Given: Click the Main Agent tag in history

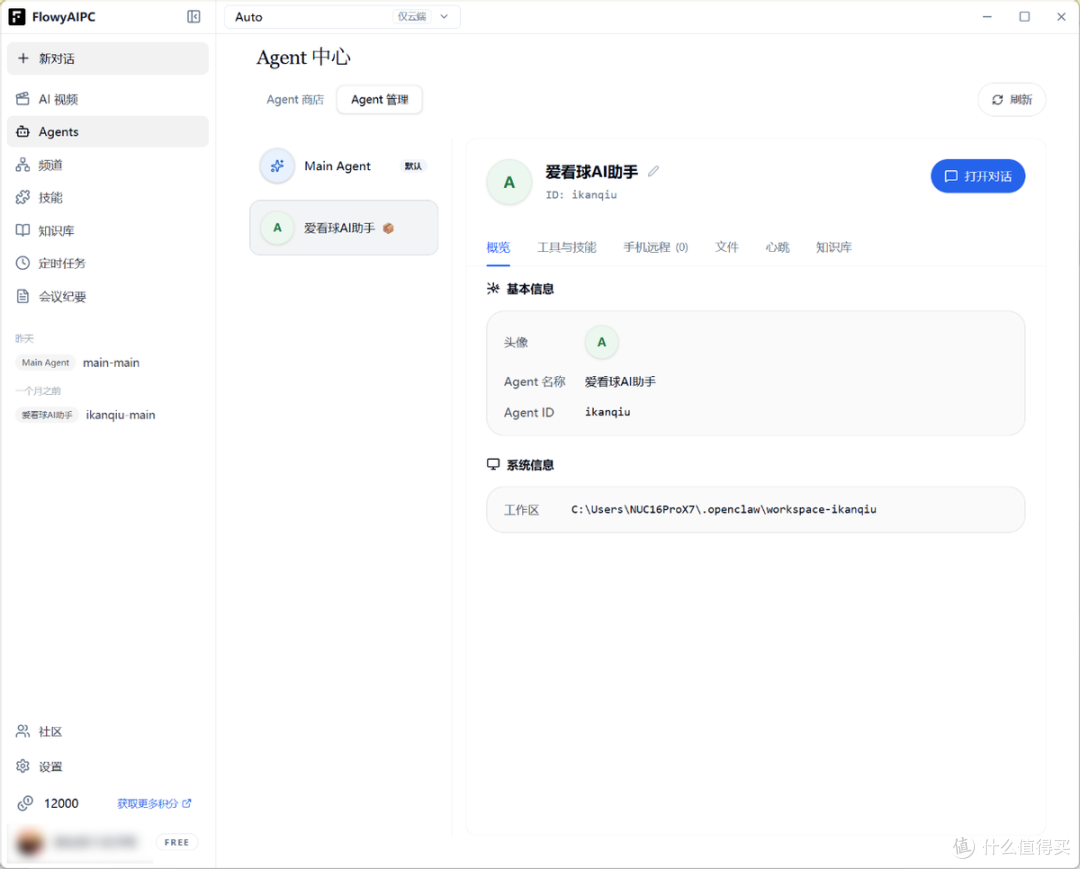Looking at the screenshot, I should coord(45,363).
